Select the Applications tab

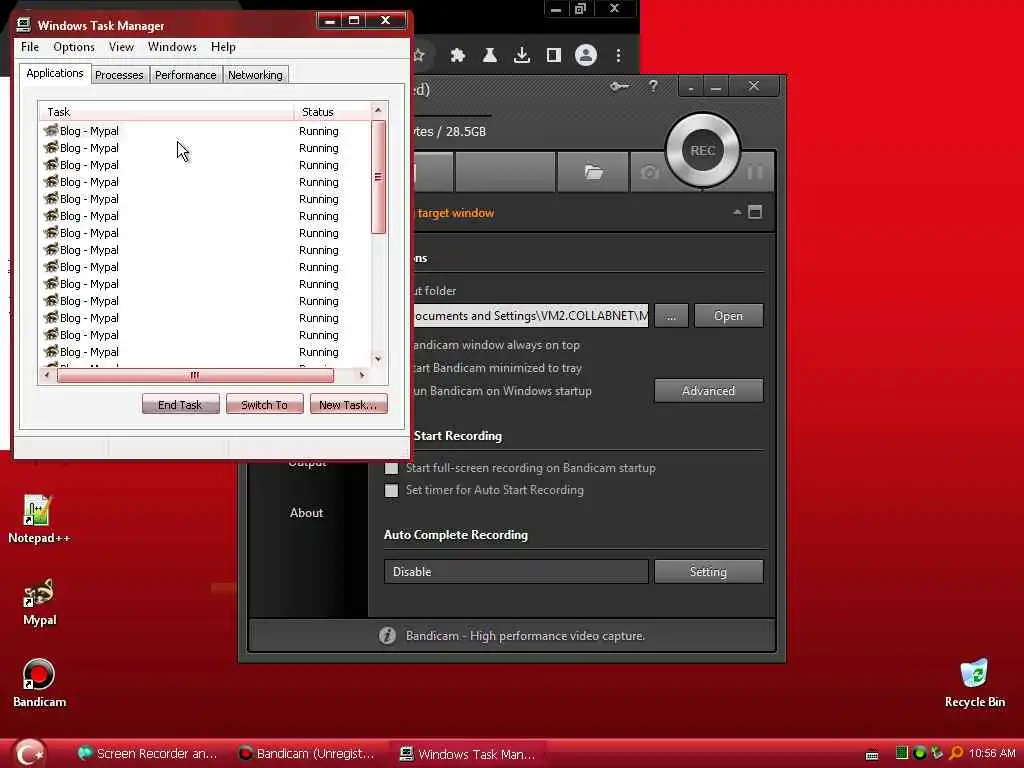point(55,73)
